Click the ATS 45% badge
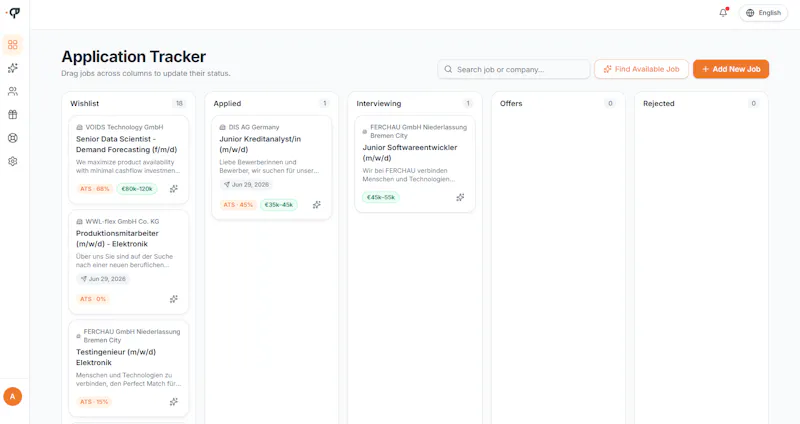Image resolution: width=800 pixels, height=424 pixels. point(238,205)
